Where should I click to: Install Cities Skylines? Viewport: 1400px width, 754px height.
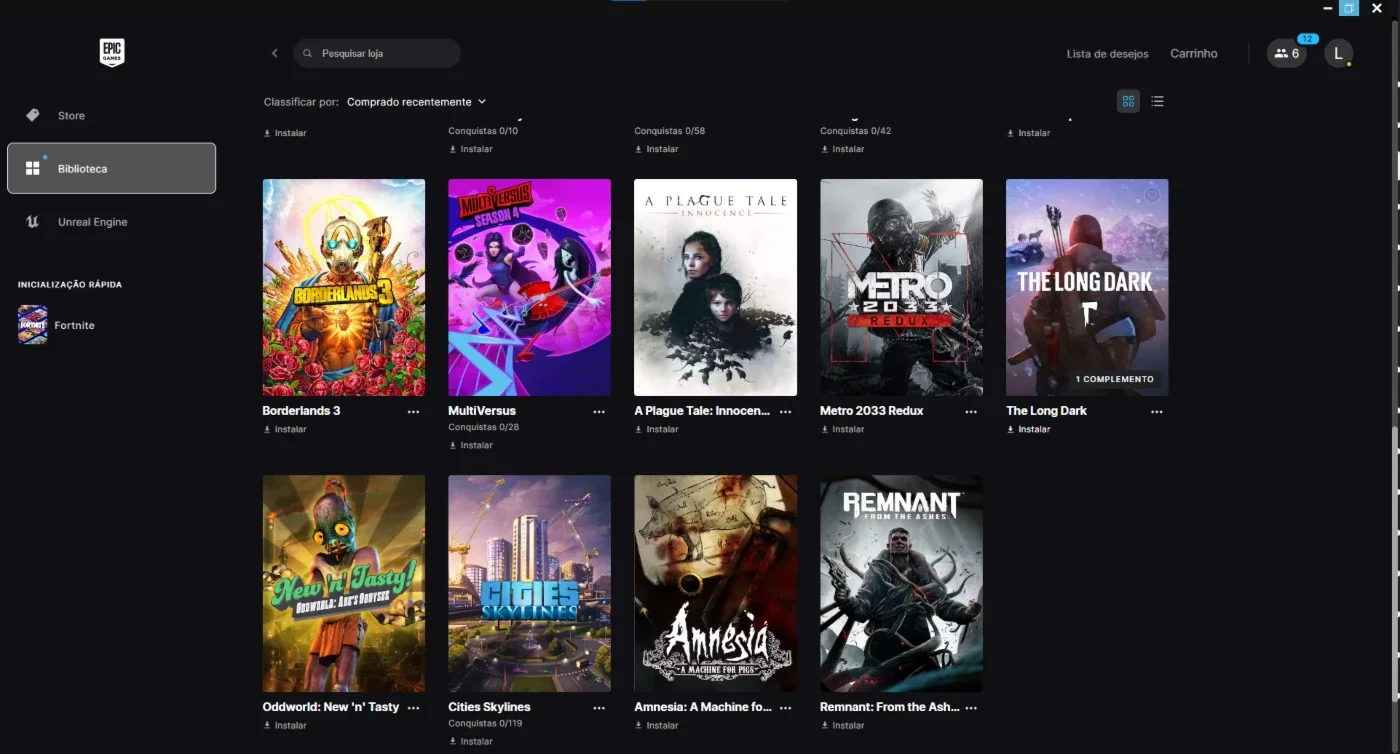(x=471, y=741)
